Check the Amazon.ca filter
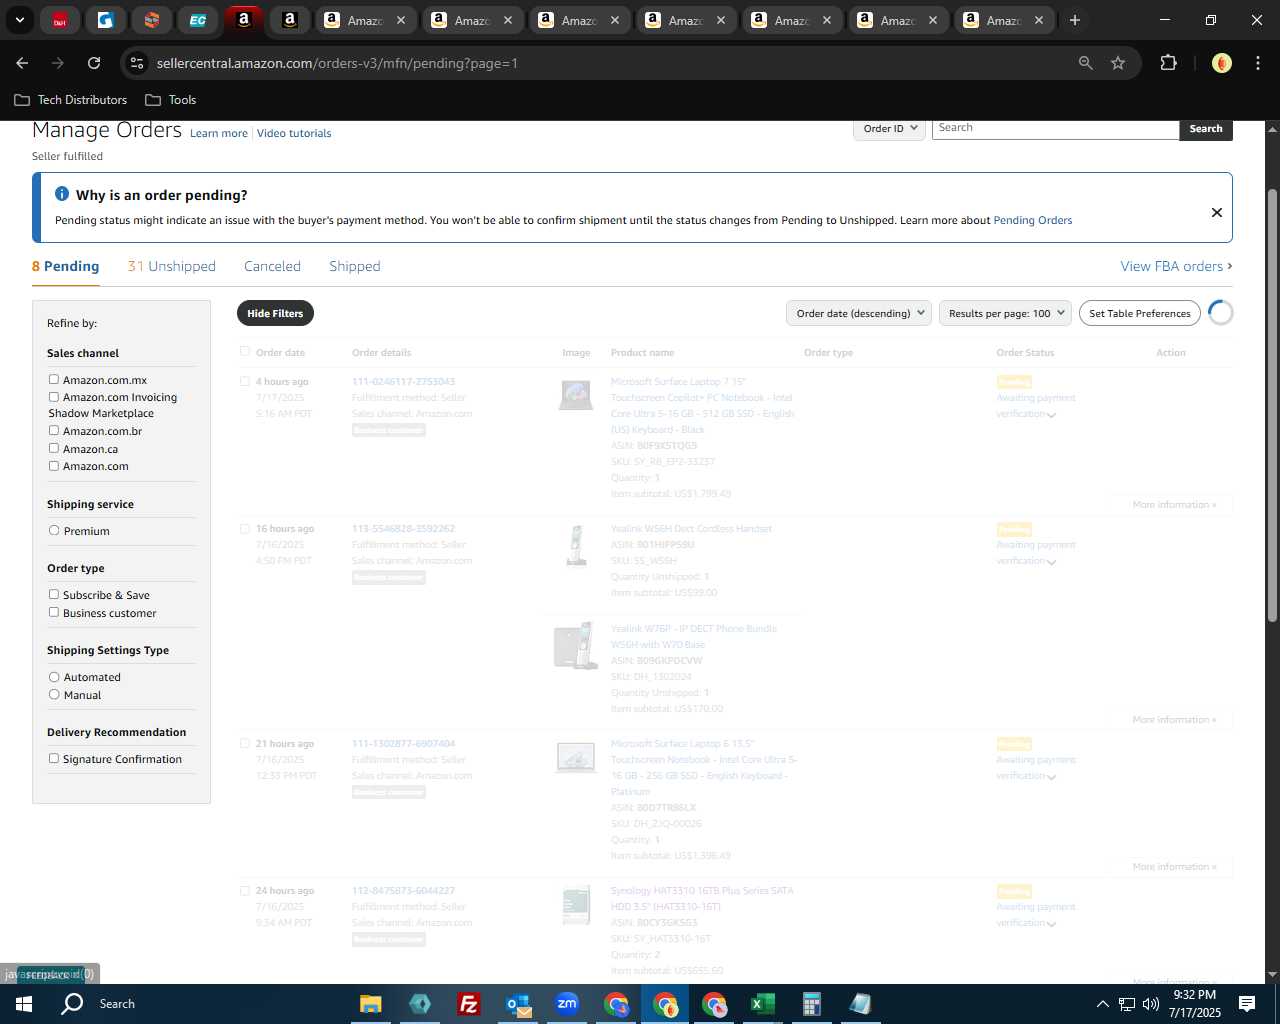The height and width of the screenshot is (1024, 1280). coord(54,448)
